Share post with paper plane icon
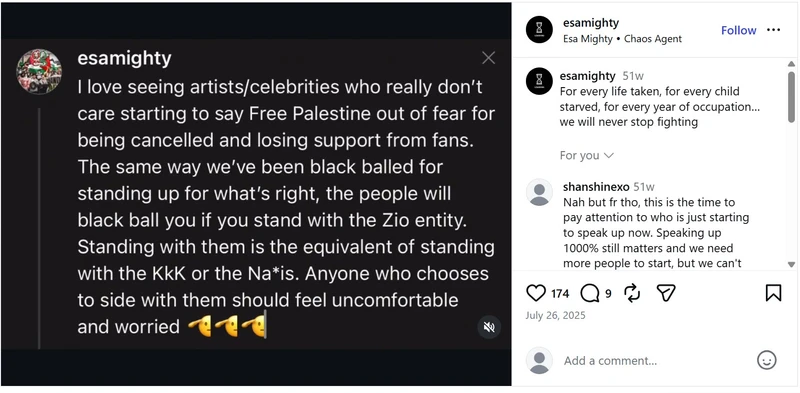 [x=666, y=293]
